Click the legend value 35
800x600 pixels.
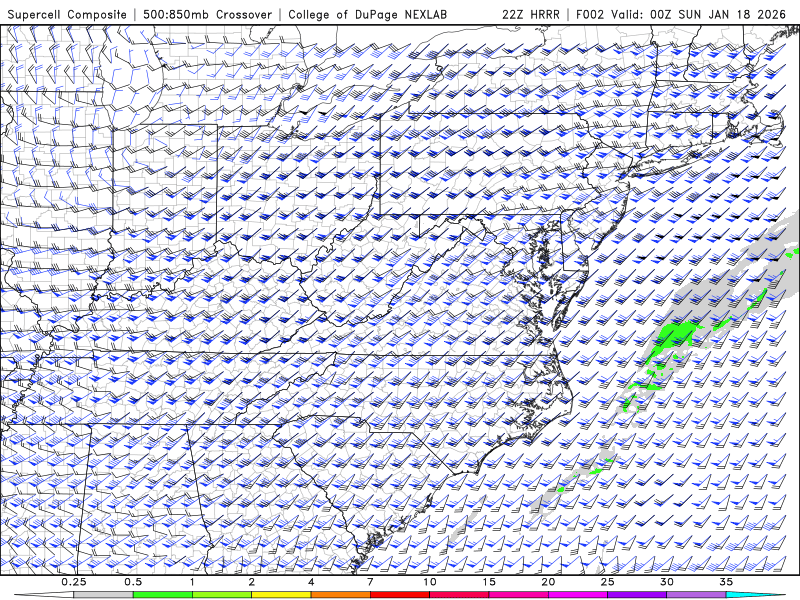point(726,582)
